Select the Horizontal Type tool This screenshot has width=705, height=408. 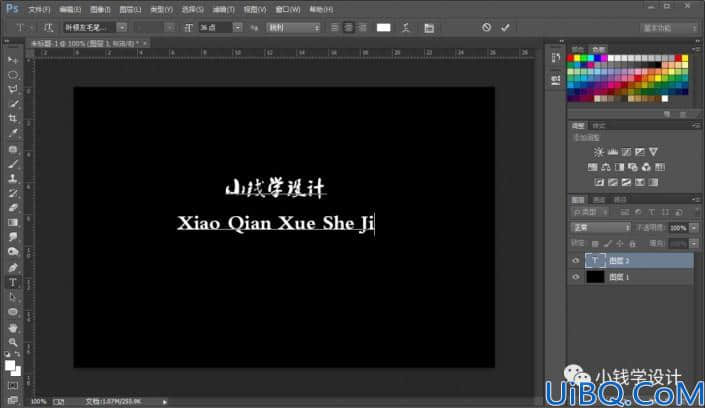(x=13, y=282)
